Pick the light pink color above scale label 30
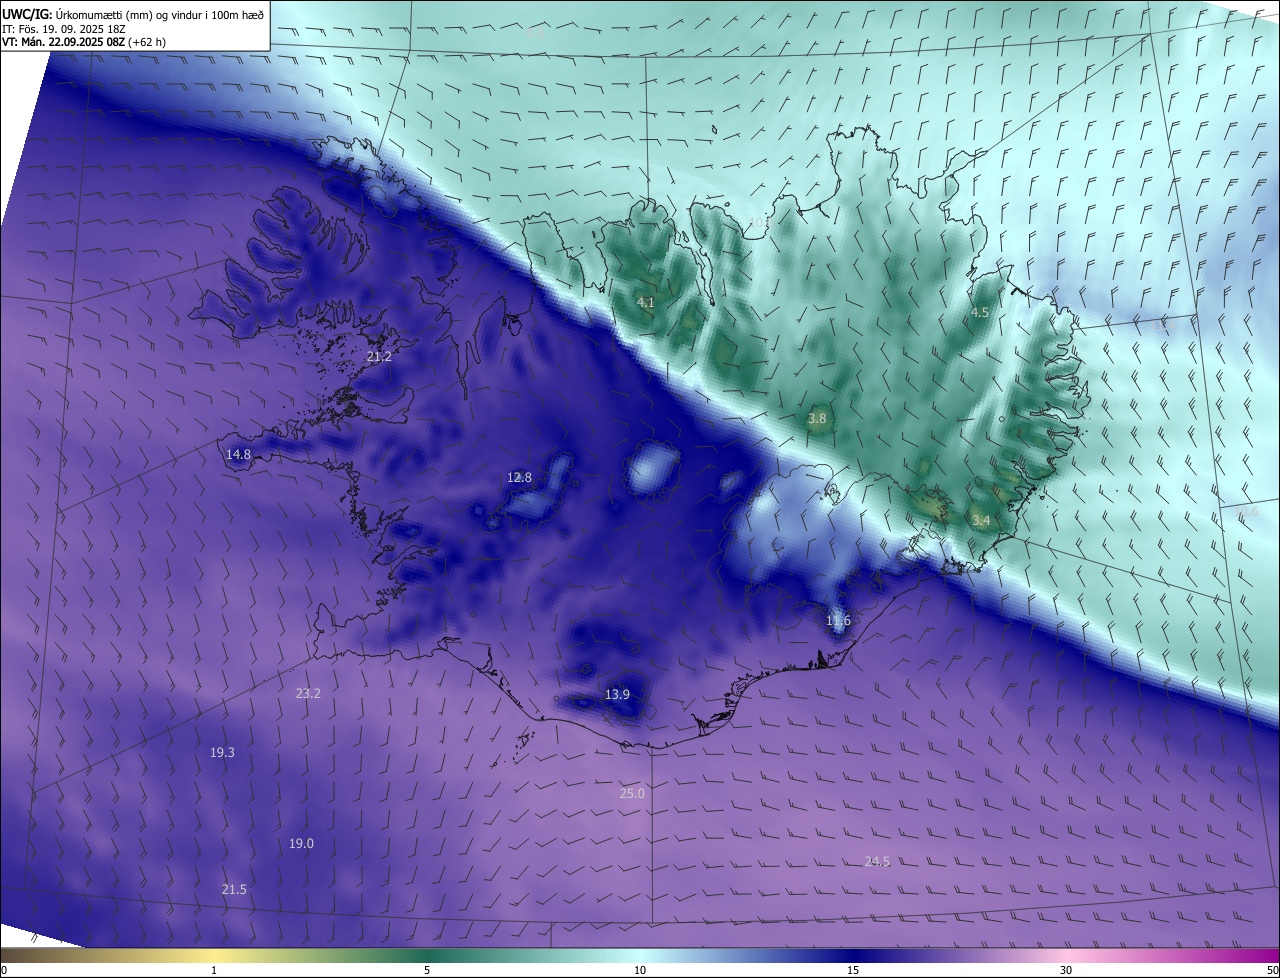Screen dimensions: 1280x978 (x=1066, y=956)
